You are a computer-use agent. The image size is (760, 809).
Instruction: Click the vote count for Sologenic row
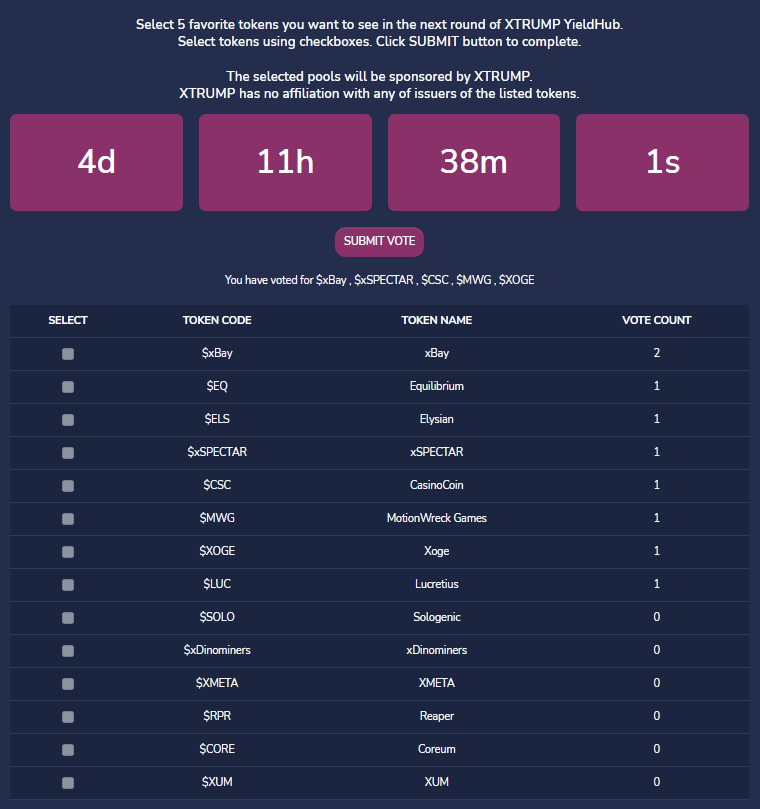point(656,617)
